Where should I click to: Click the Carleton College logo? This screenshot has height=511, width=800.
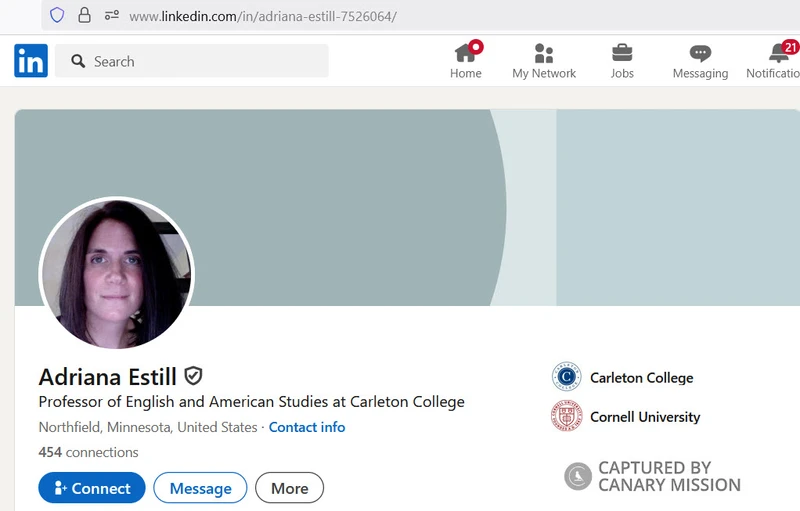[566, 376]
